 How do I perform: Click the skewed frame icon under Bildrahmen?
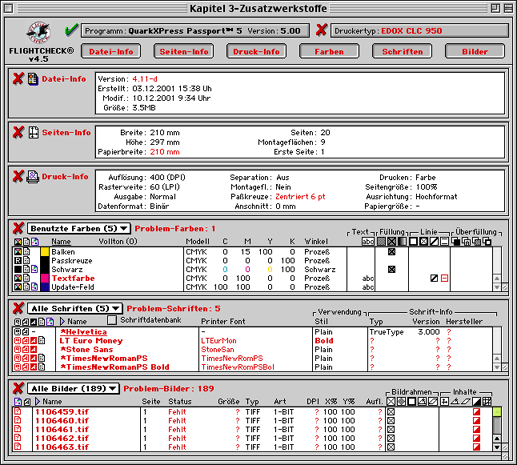pyautogui.click(x=433, y=401)
